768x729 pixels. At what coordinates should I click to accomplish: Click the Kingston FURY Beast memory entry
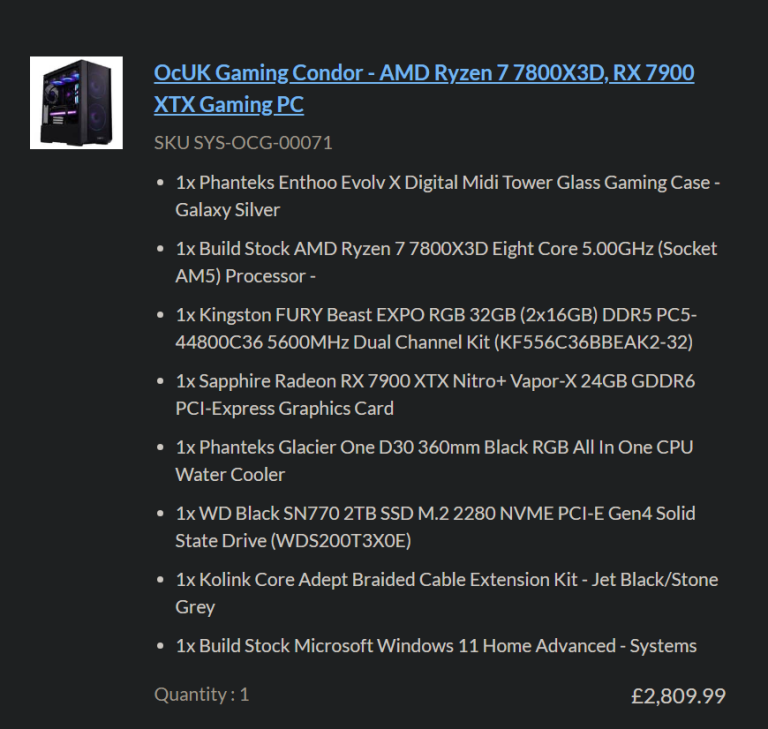click(x=436, y=328)
